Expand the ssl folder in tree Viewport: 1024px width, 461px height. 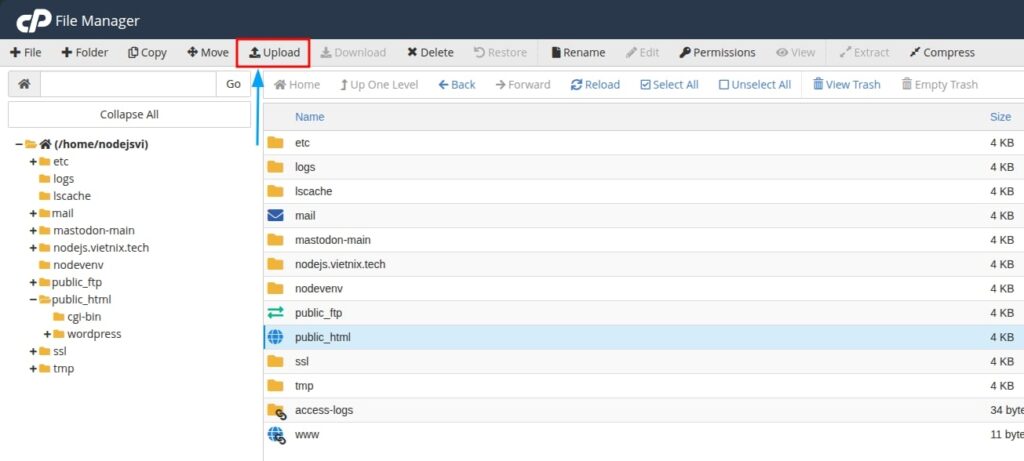coord(33,351)
